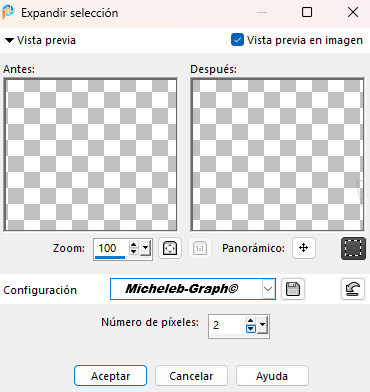The image size is (370, 392).
Task: Click the fit-to-window zoom icon
Action: (x=170, y=248)
